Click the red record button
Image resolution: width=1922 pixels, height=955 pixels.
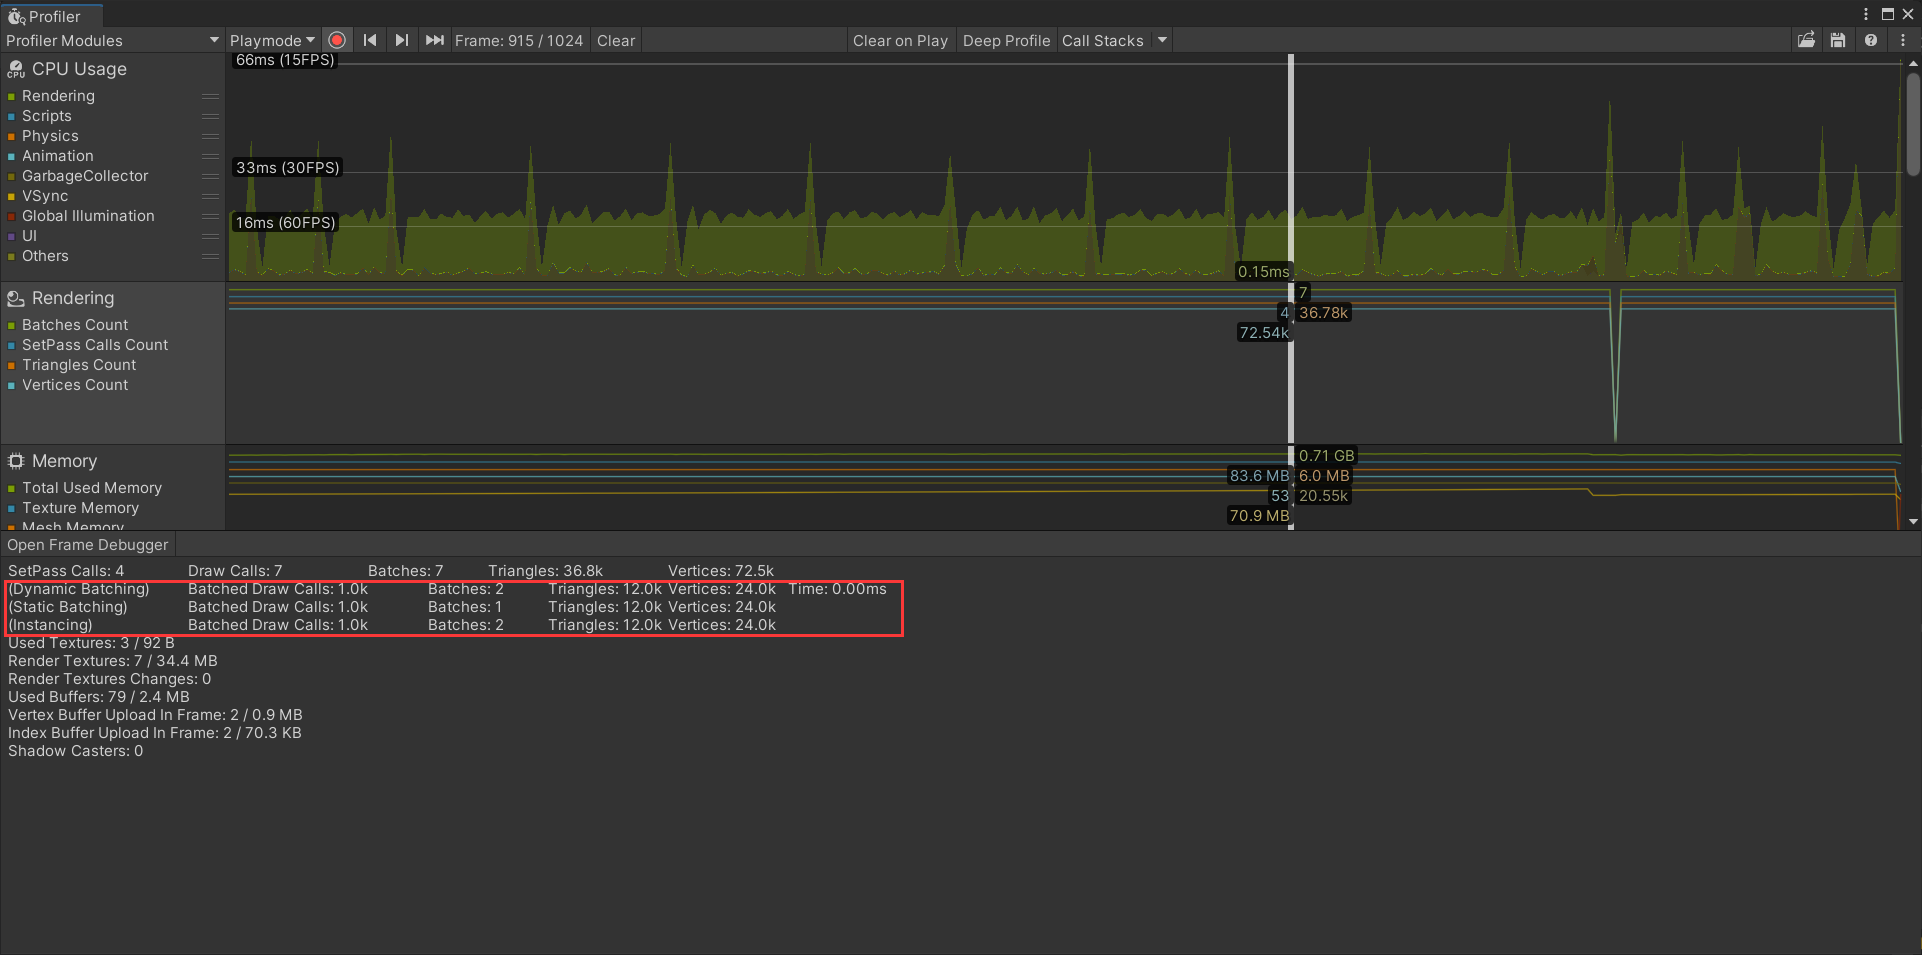[337, 39]
